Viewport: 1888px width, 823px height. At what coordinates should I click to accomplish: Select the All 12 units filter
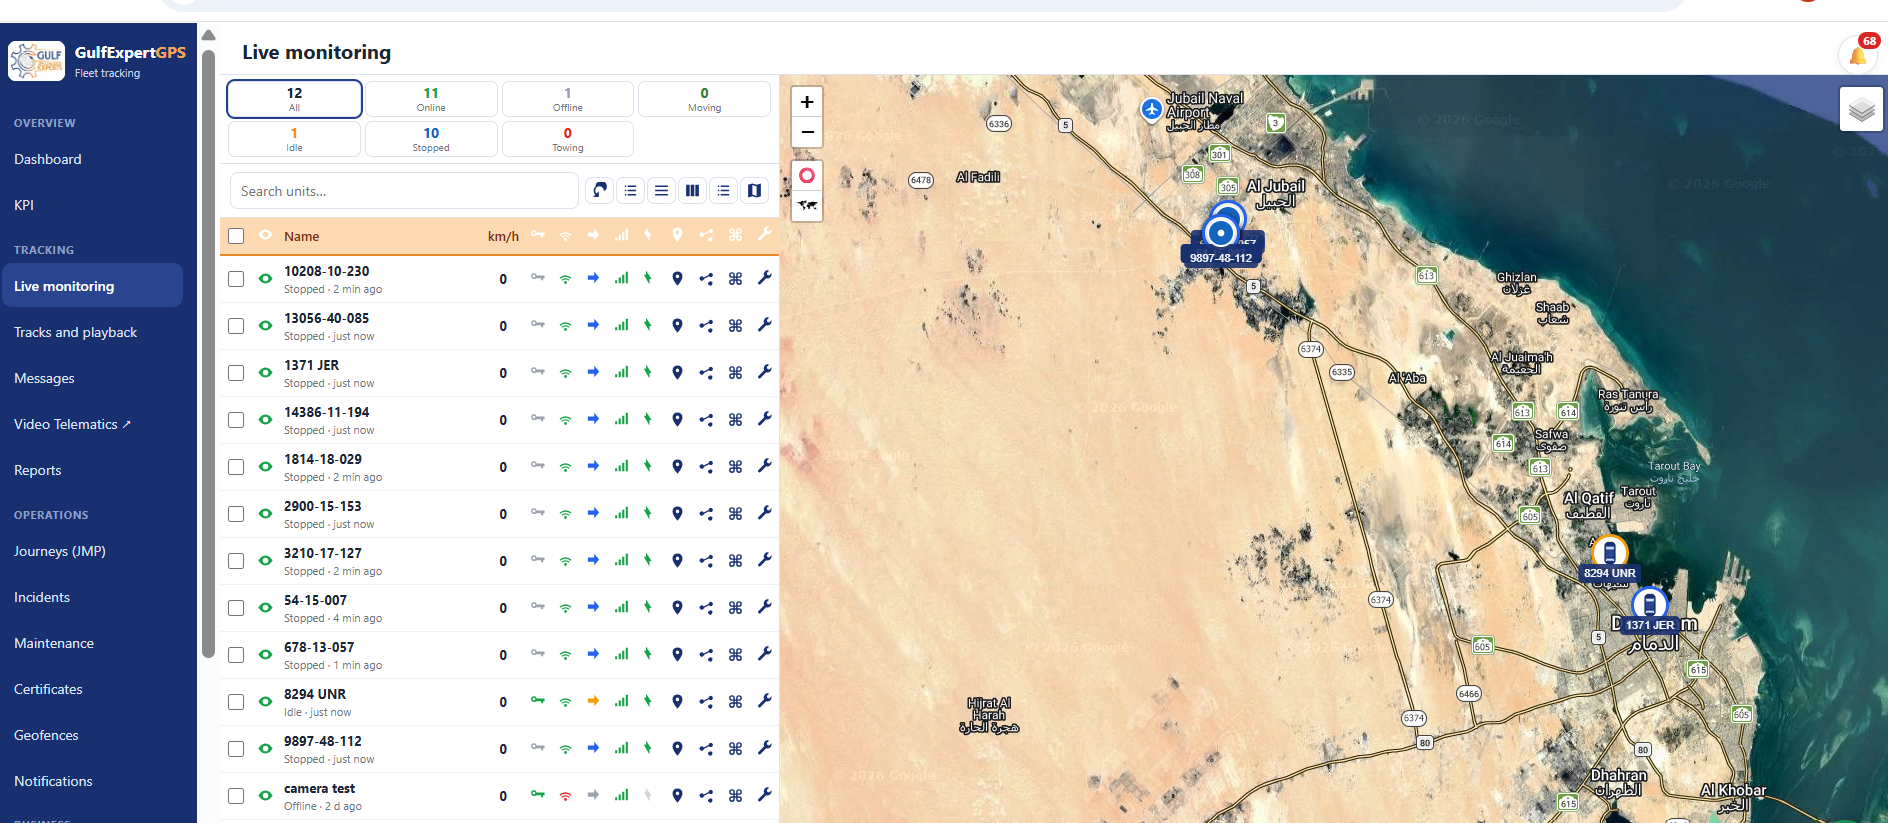coord(294,99)
